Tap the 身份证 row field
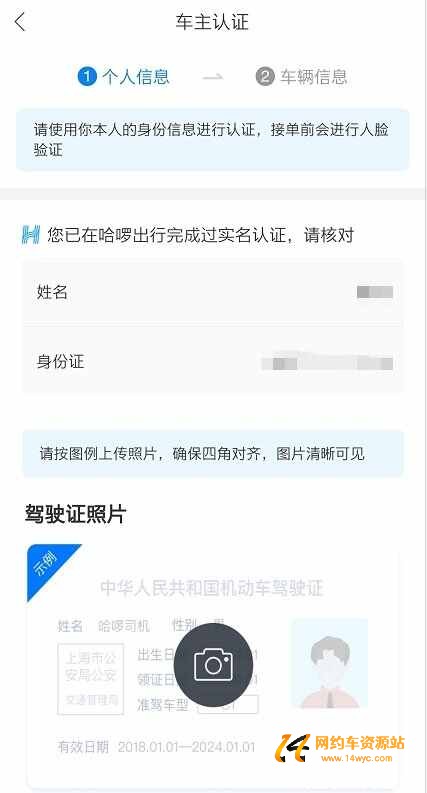This screenshot has width=427, height=793. tap(213, 361)
